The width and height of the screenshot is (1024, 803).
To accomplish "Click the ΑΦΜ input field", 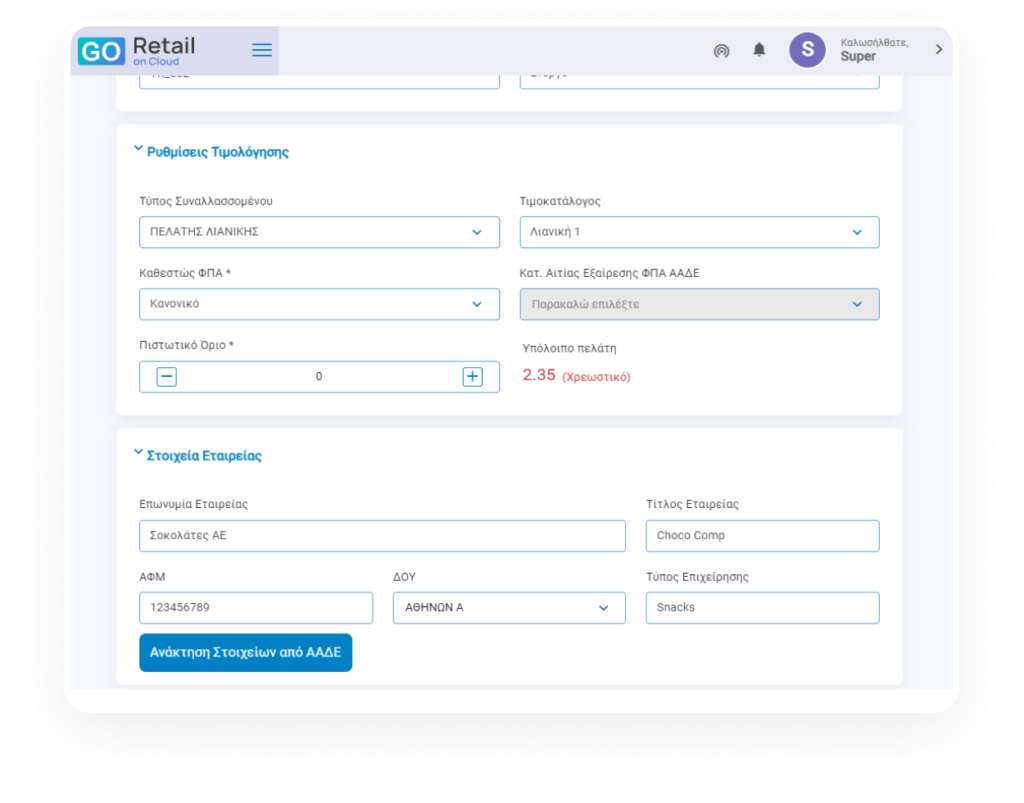I will pos(256,608).
